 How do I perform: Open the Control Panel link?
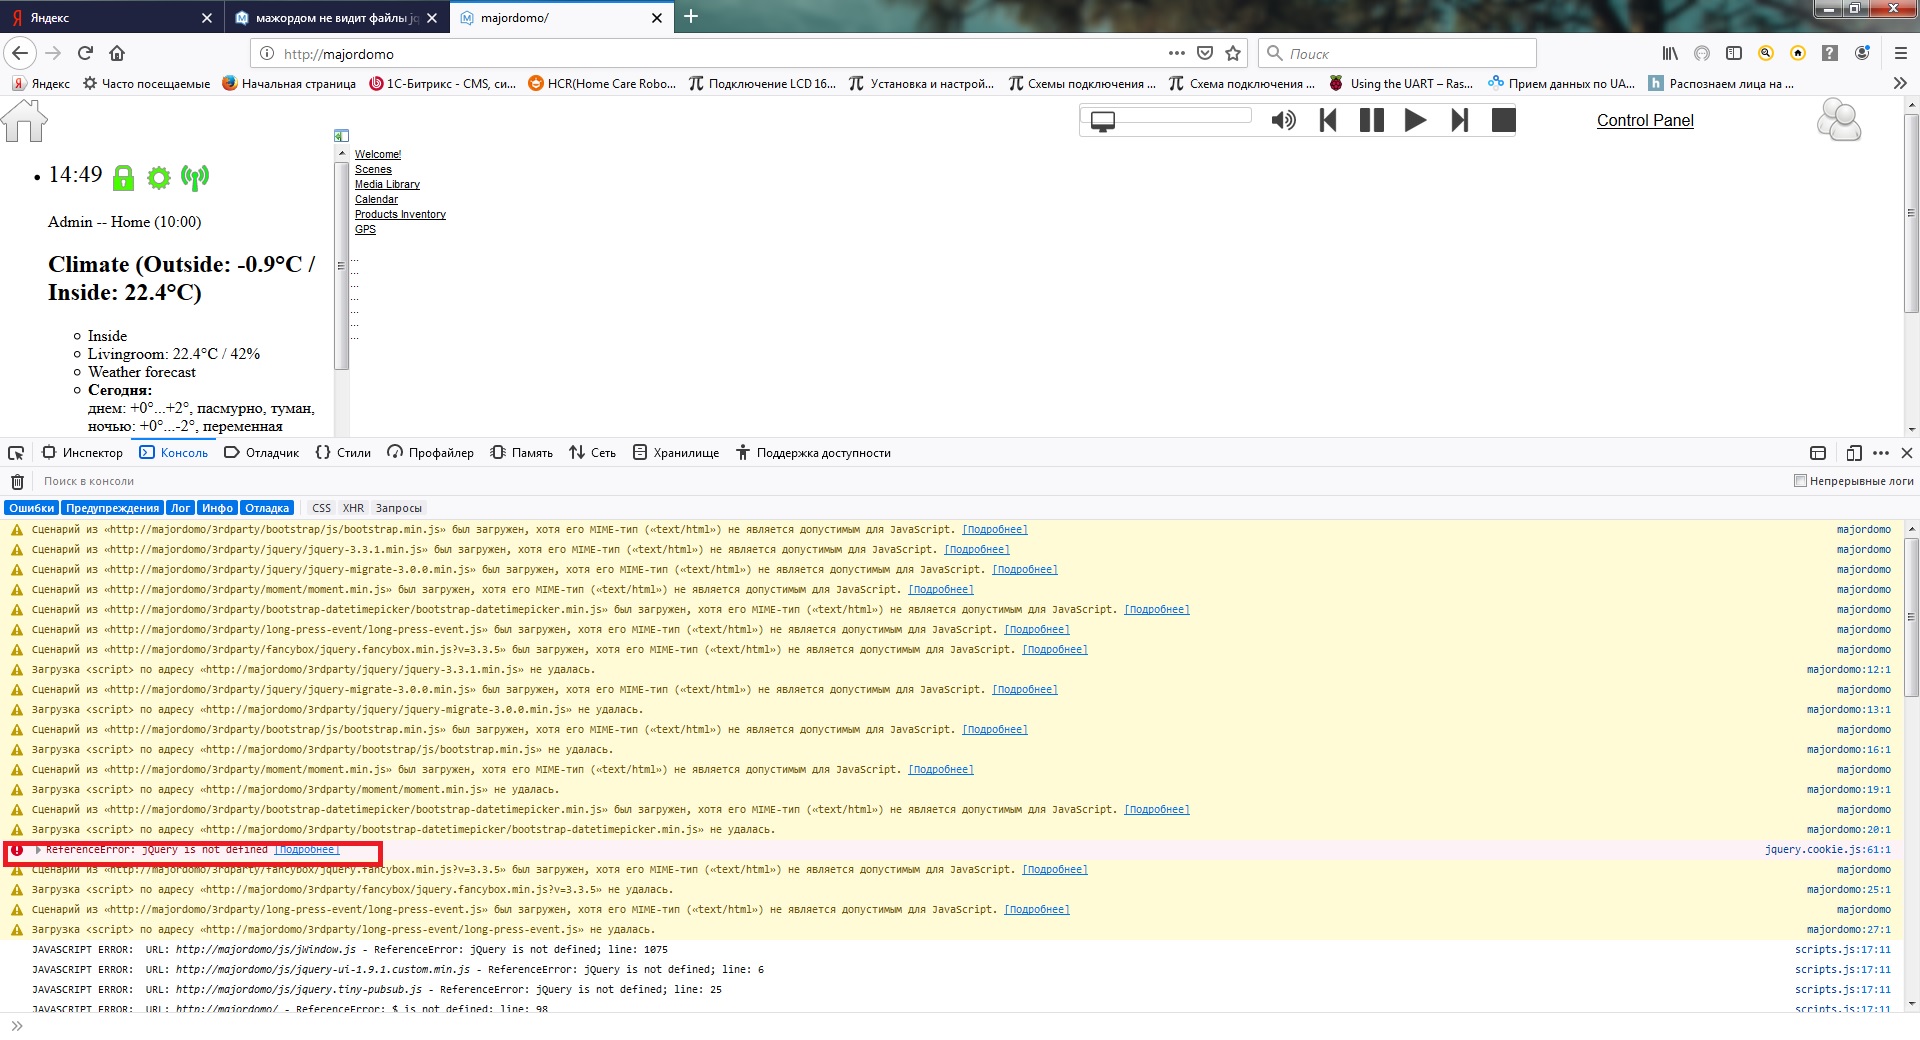tap(1644, 120)
